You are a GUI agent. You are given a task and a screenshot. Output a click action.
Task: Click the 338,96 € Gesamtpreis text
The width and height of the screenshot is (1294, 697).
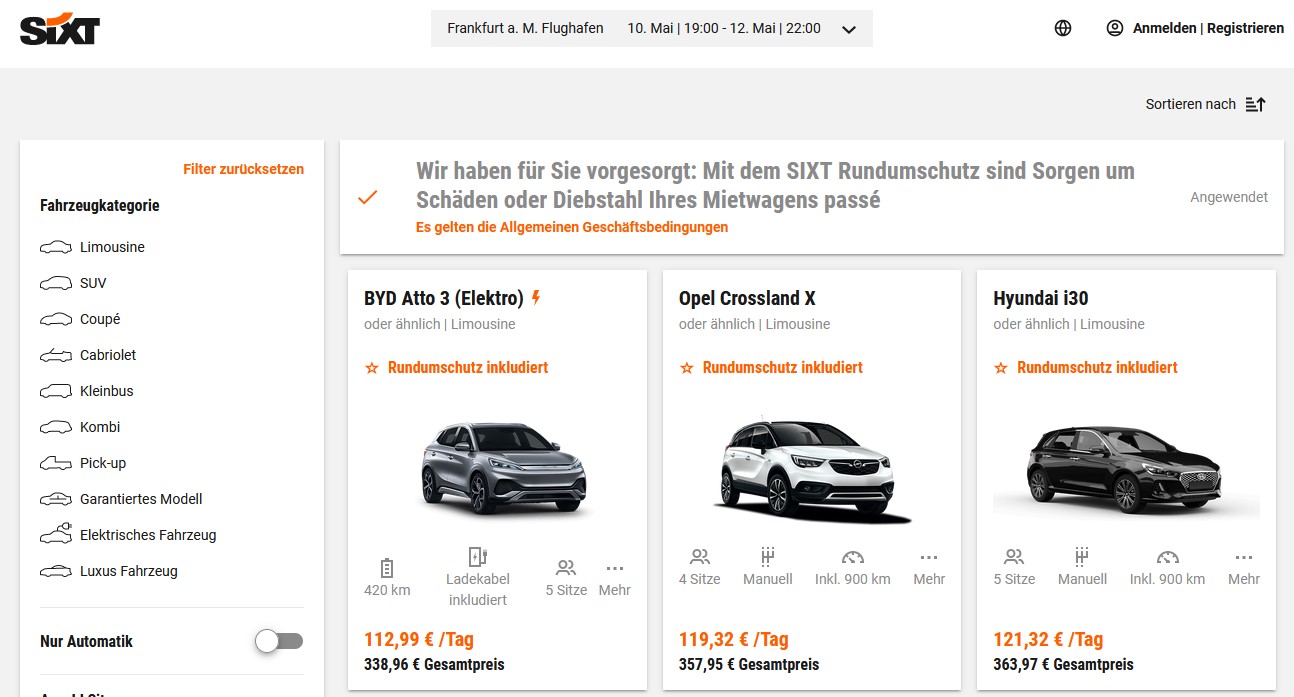pyautogui.click(x=434, y=665)
